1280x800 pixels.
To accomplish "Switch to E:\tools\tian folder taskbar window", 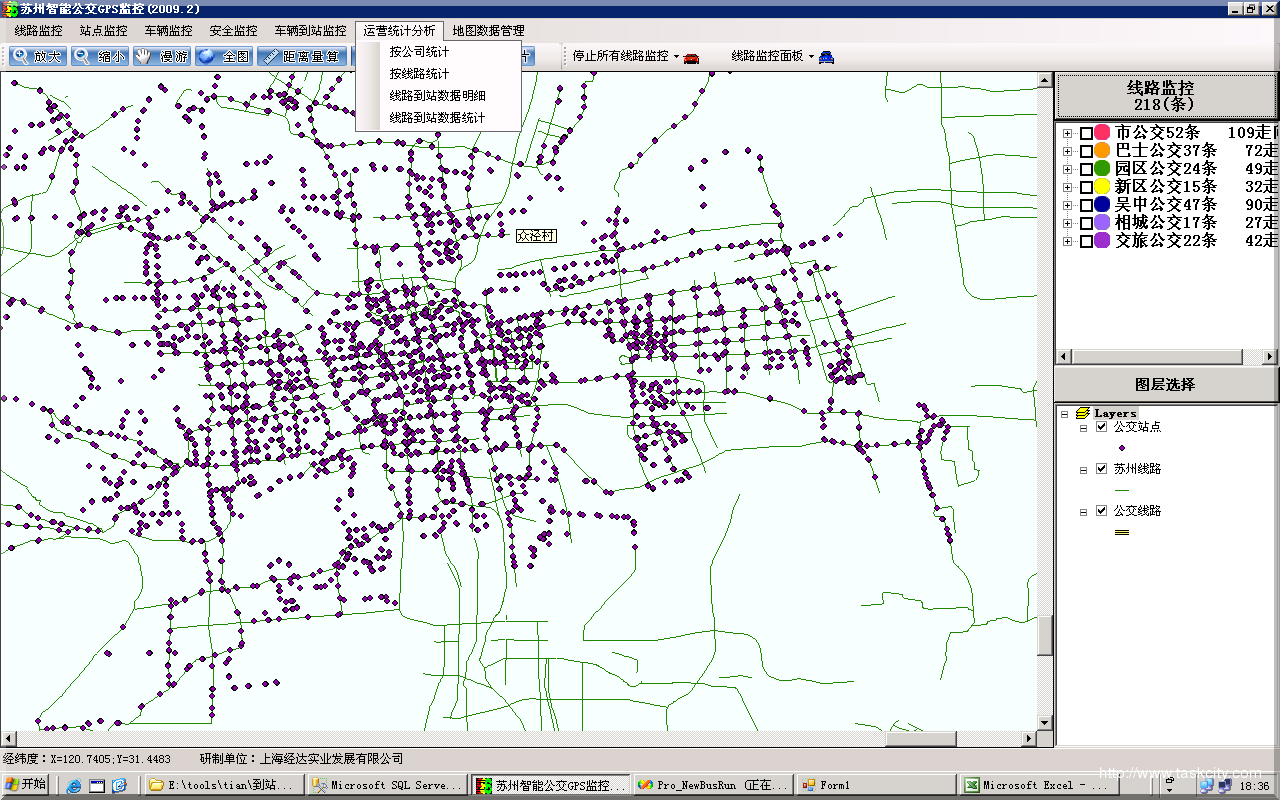I will (224, 786).
